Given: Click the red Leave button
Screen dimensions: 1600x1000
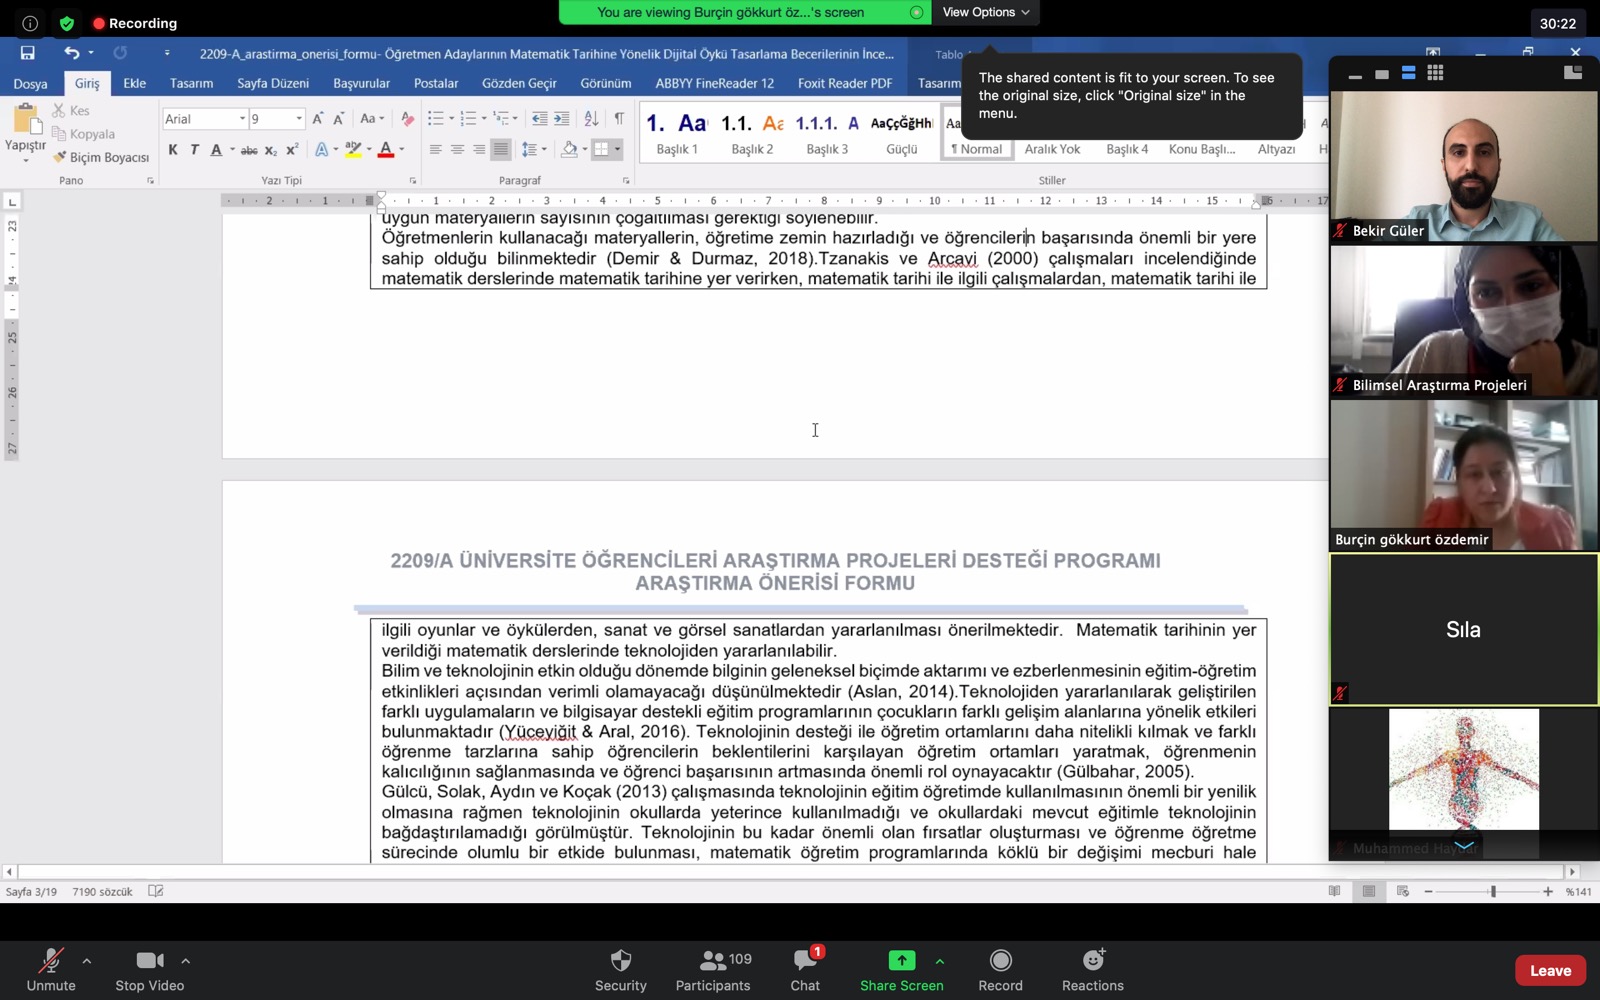Looking at the screenshot, I should 1549,970.
